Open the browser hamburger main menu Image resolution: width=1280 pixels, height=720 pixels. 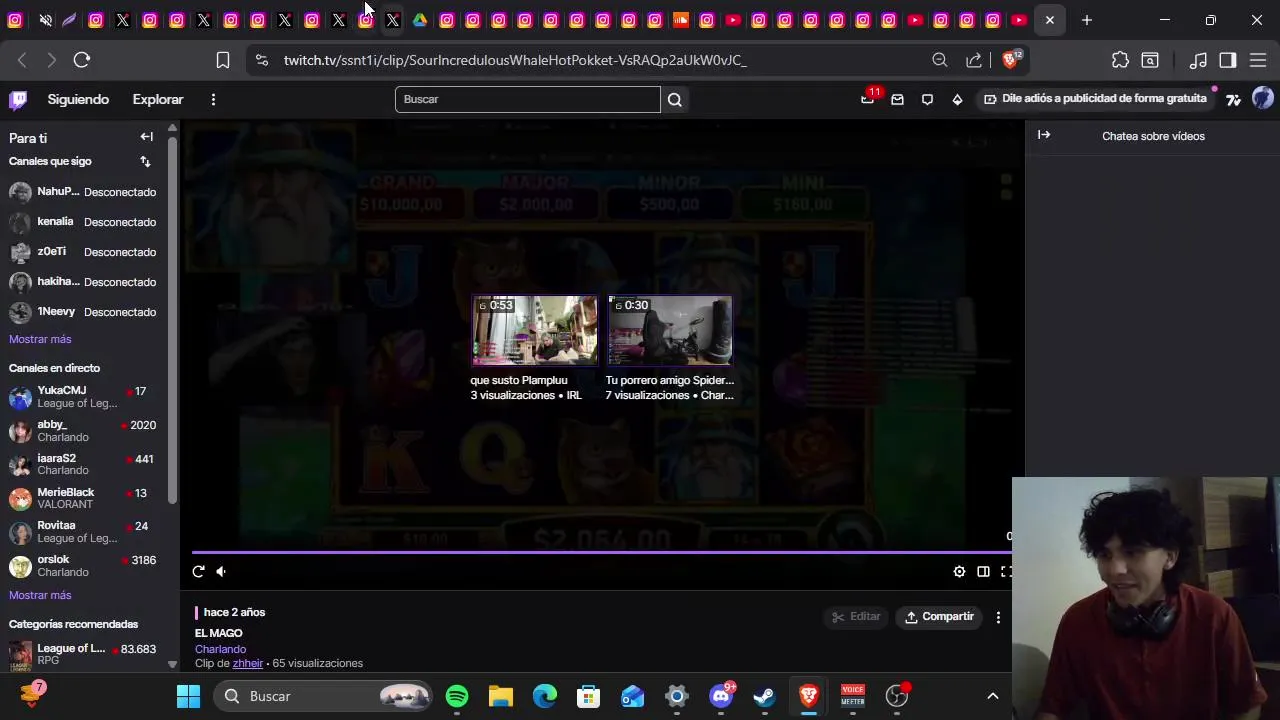pyautogui.click(x=1258, y=60)
